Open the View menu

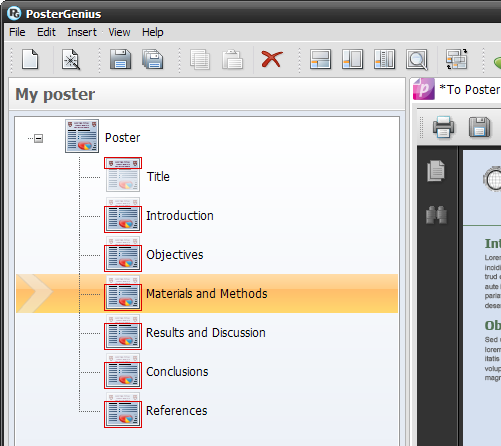pos(119,32)
